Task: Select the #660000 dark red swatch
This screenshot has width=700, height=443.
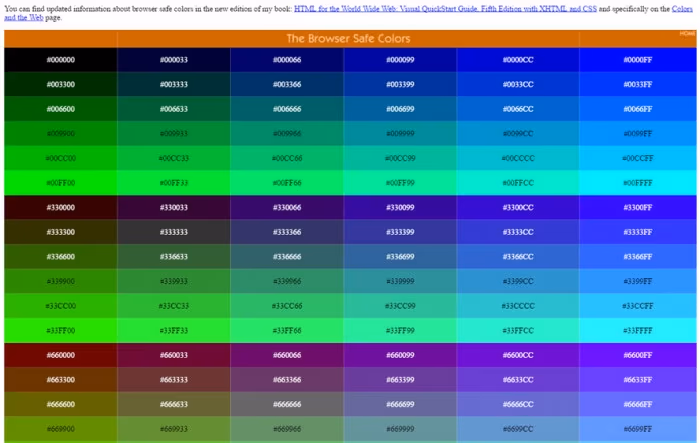Action: (61, 355)
